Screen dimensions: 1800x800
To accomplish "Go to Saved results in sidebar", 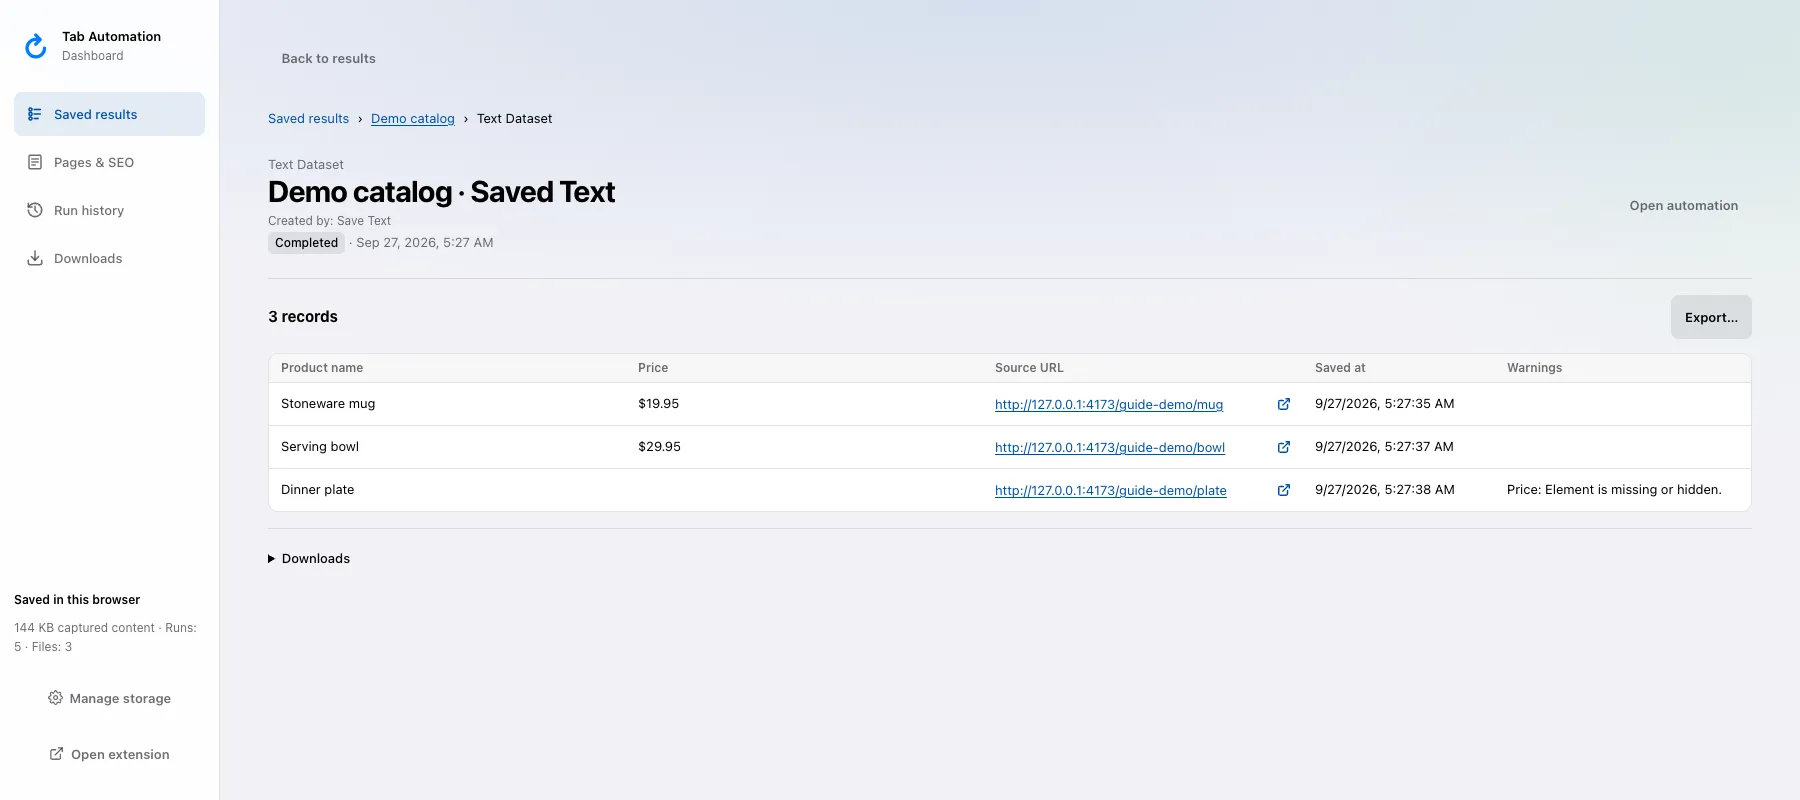I will click(x=109, y=114).
